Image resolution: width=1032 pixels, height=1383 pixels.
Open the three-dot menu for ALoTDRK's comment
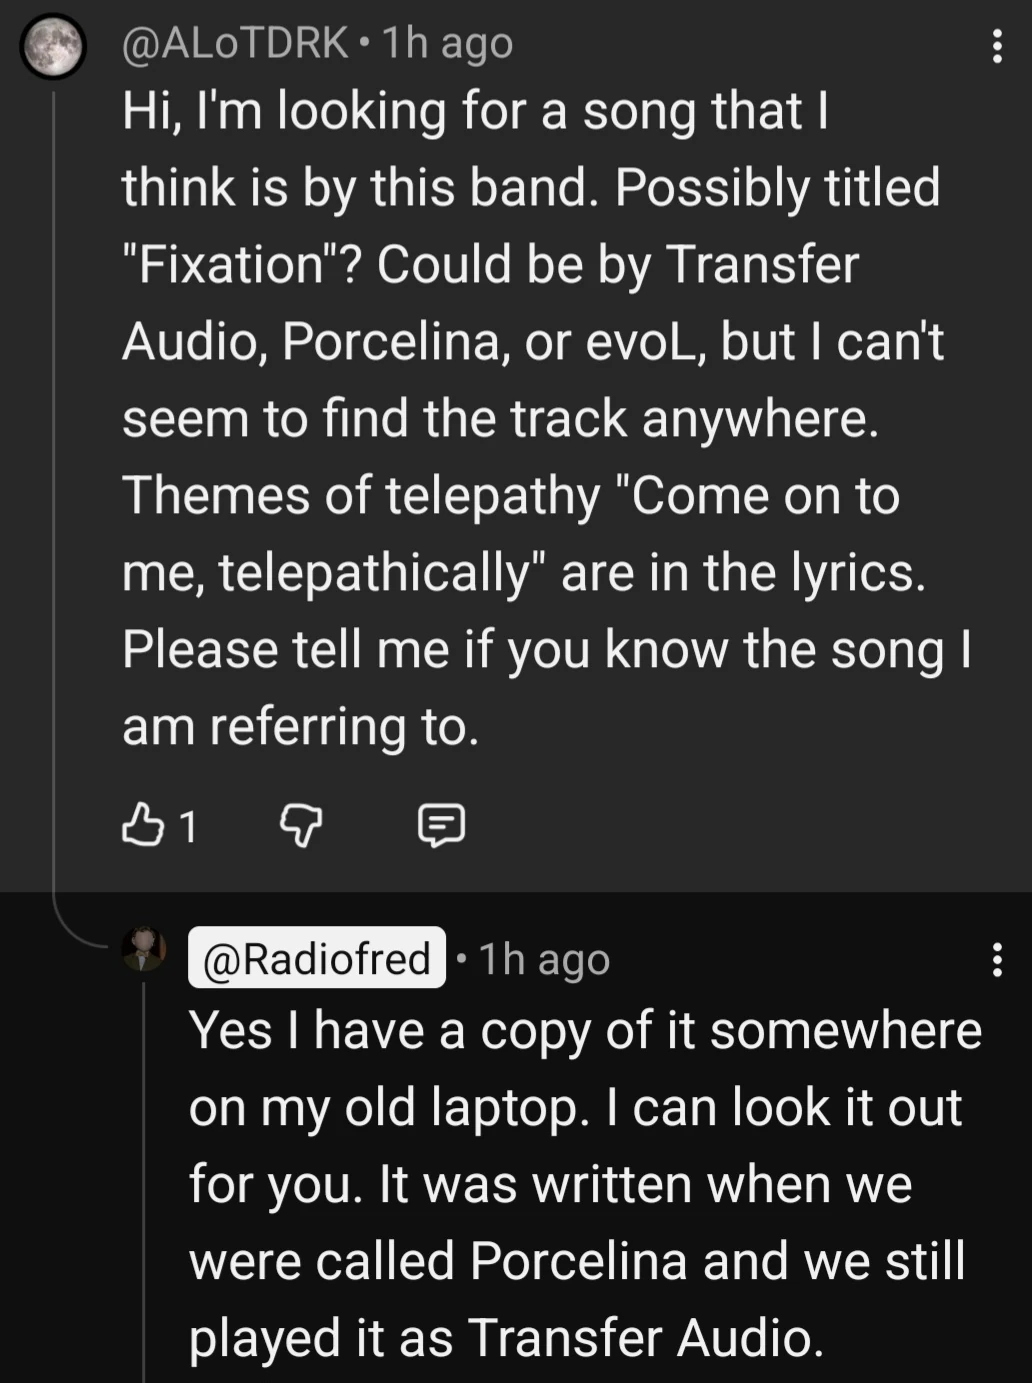point(996,46)
